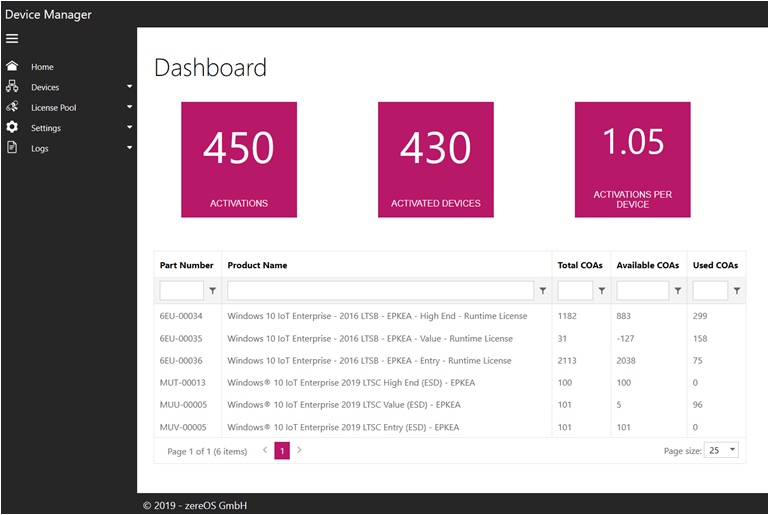Focus the Available COAs filter field
Screen dimensions: 769x515
[x=642, y=291]
